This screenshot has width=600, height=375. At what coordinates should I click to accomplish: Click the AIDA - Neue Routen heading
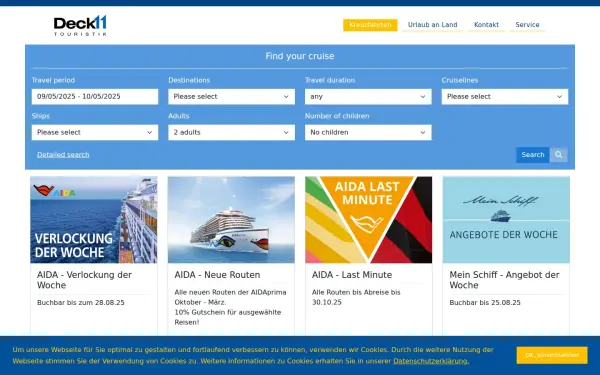tap(217, 275)
